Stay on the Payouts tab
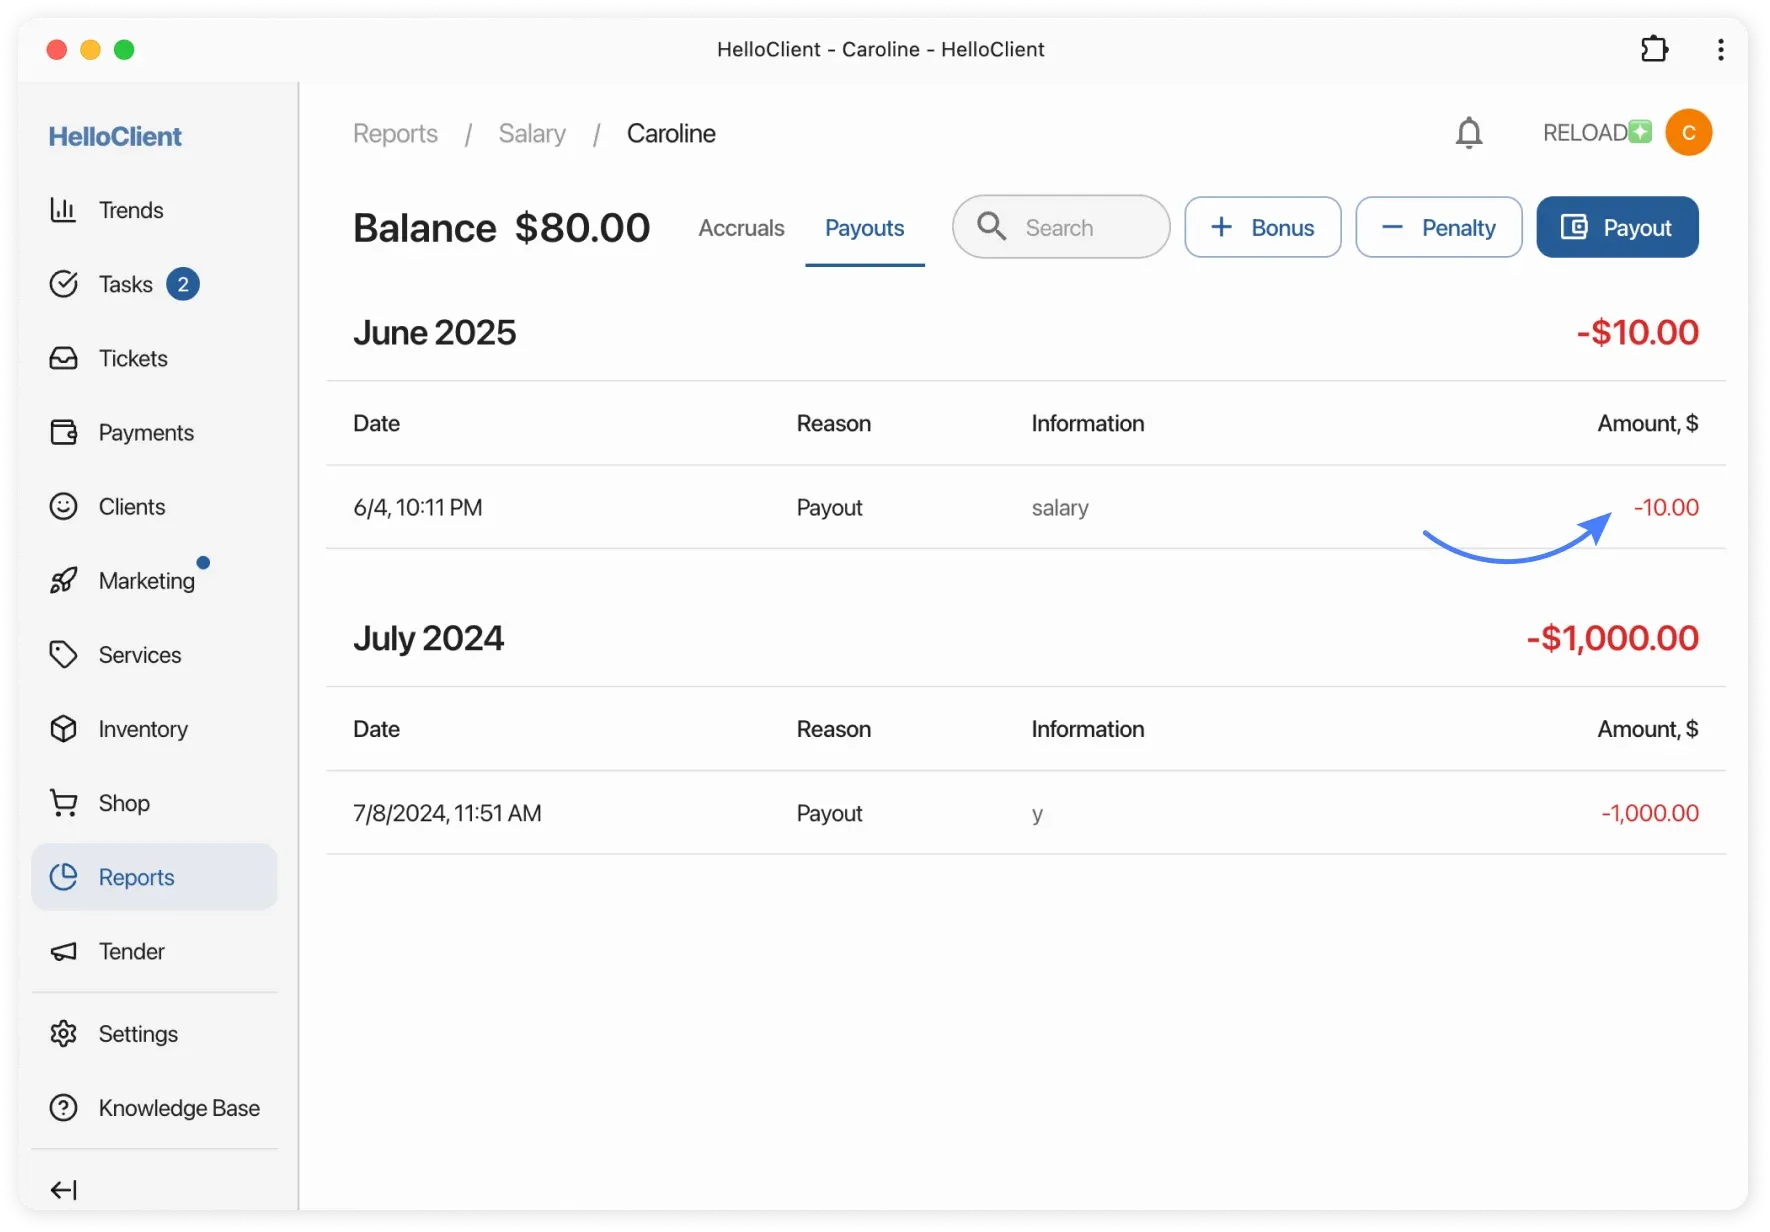The height and width of the screenshot is (1232, 1770). (864, 227)
